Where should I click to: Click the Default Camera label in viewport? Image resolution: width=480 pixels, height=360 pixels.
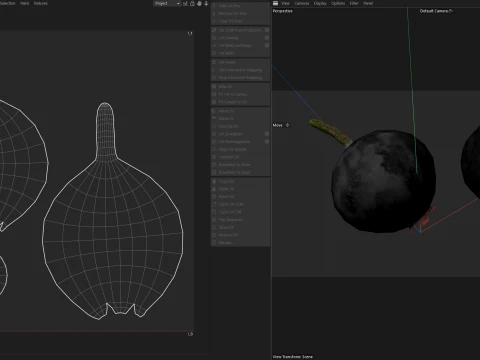pyautogui.click(x=436, y=11)
